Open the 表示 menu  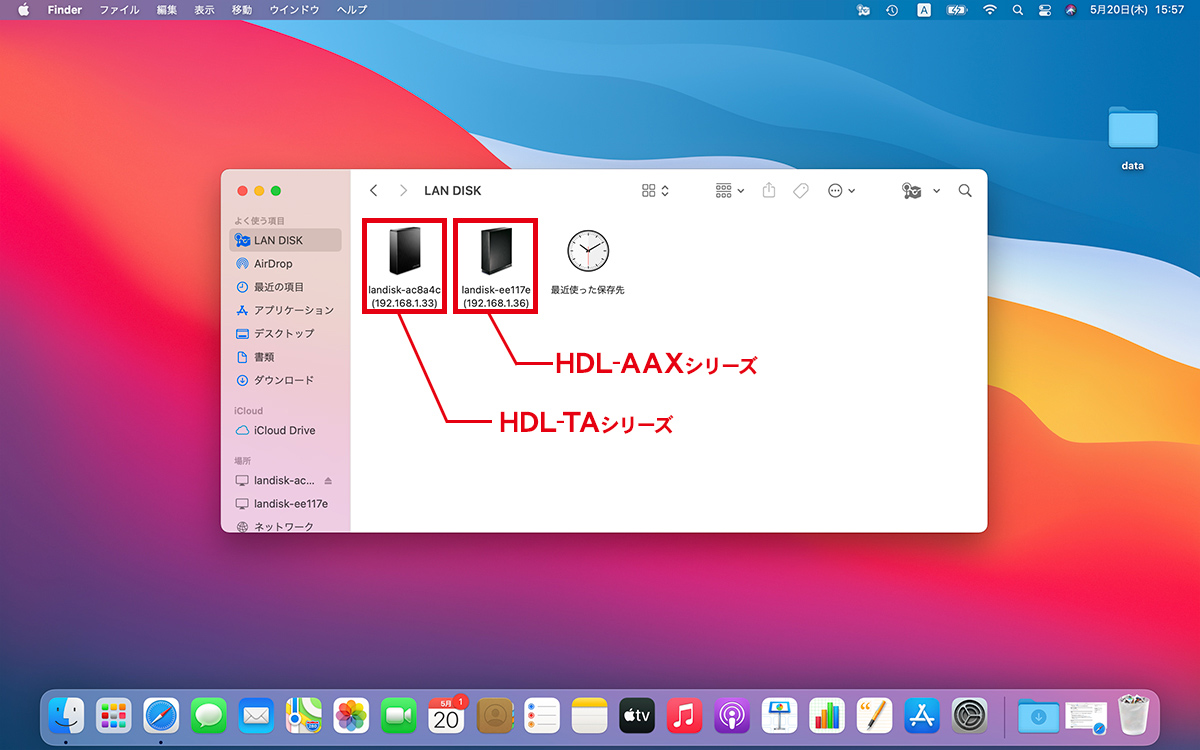[x=204, y=9]
